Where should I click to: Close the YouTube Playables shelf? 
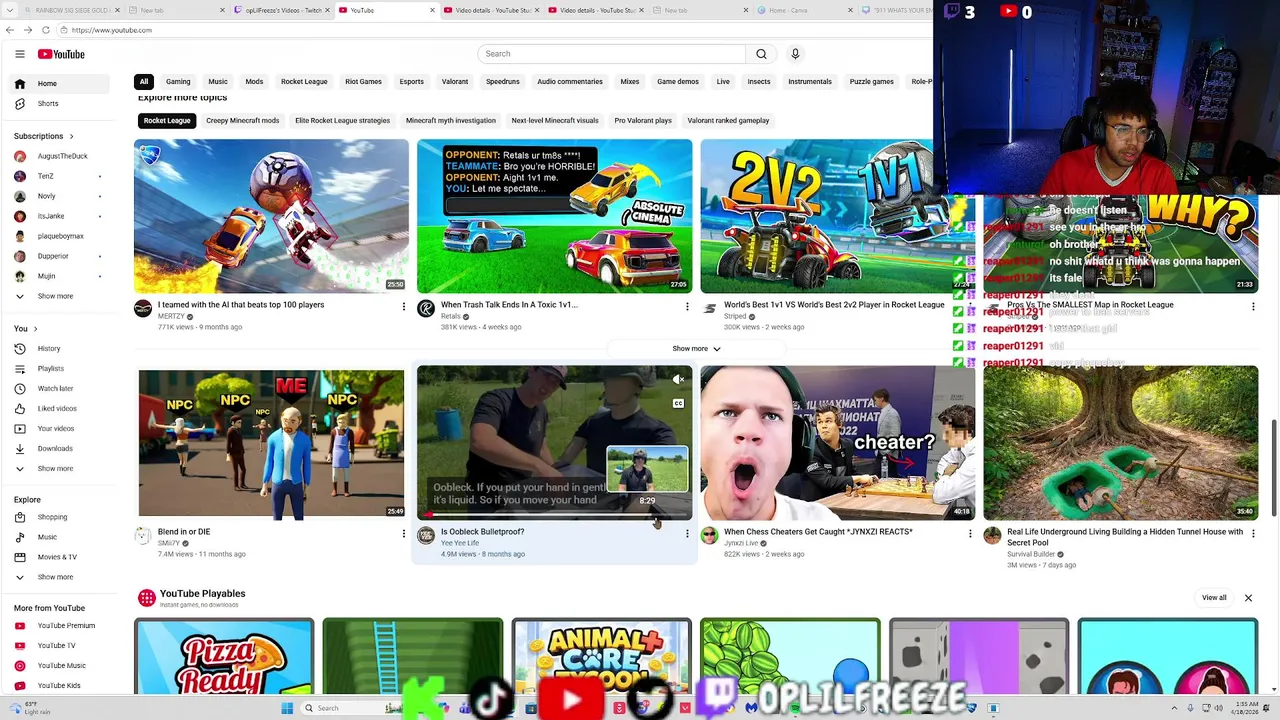click(x=1248, y=598)
